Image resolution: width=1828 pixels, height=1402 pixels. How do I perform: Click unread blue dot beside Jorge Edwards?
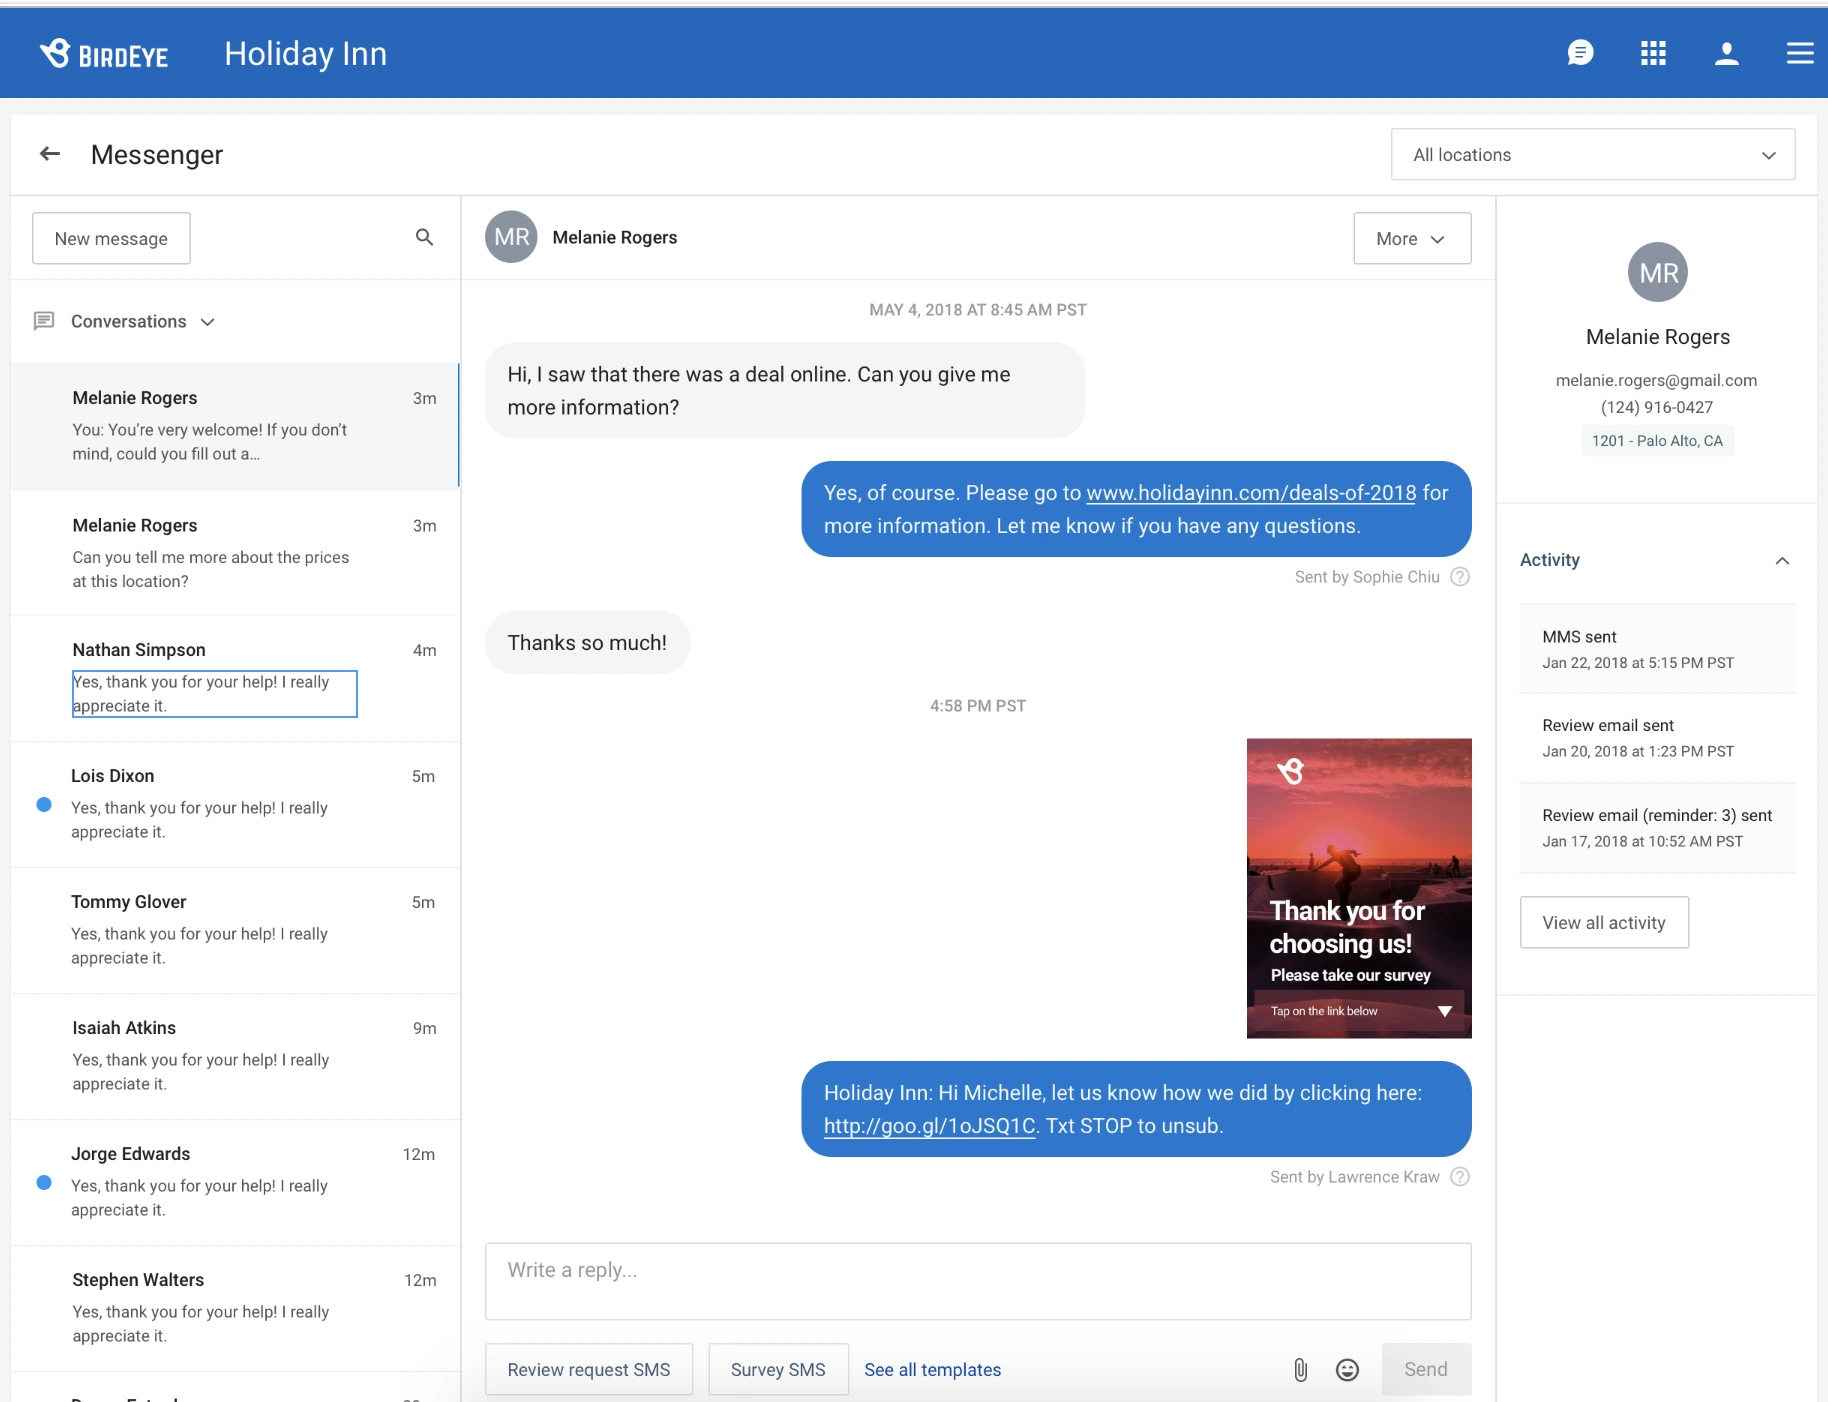click(x=44, y=1182)
